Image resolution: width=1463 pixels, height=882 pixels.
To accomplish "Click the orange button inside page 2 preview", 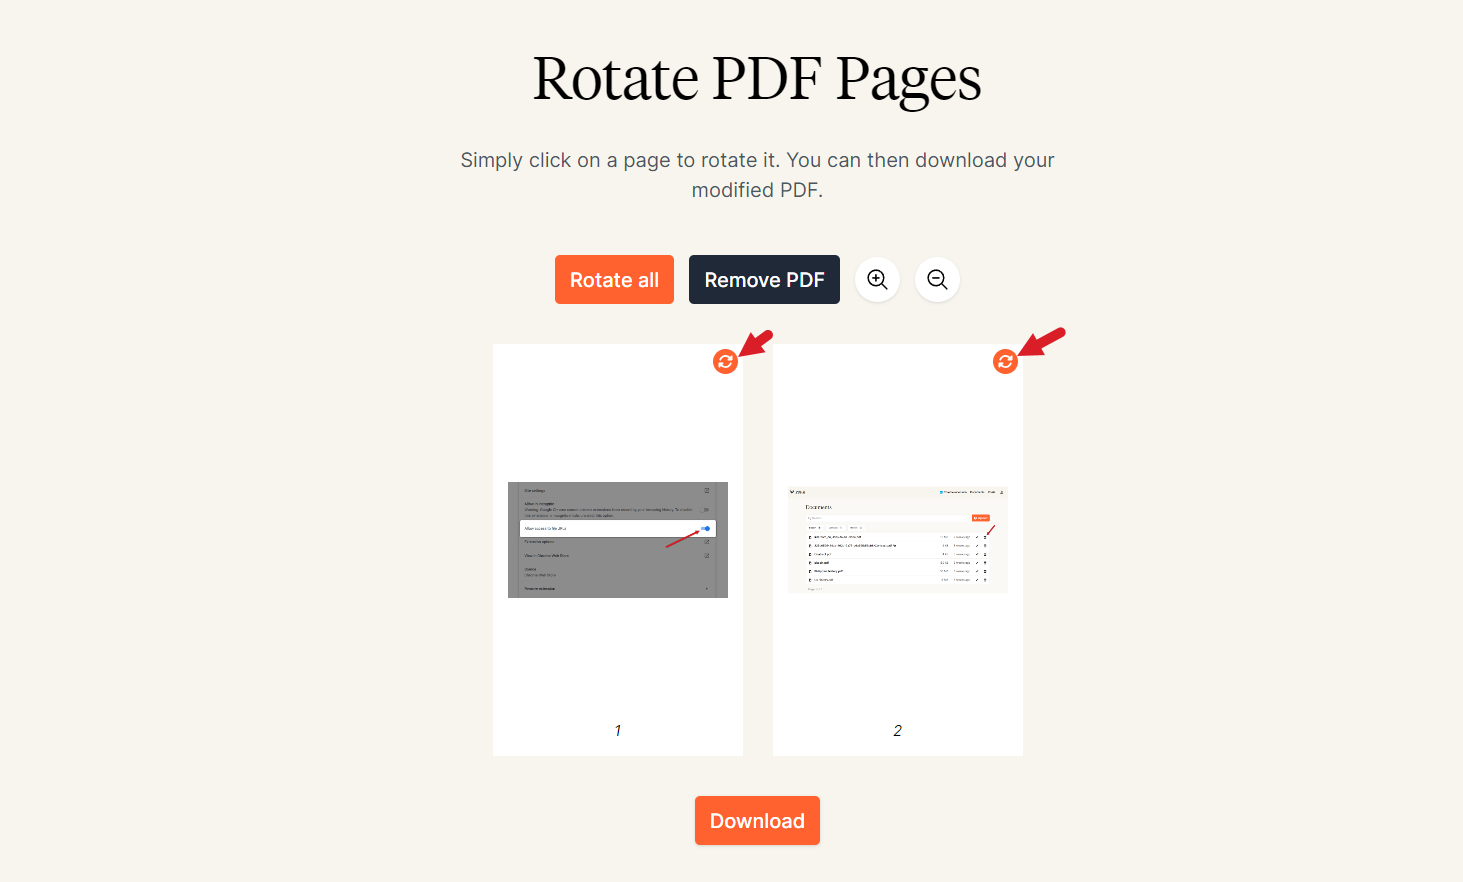I will [980, 518].
